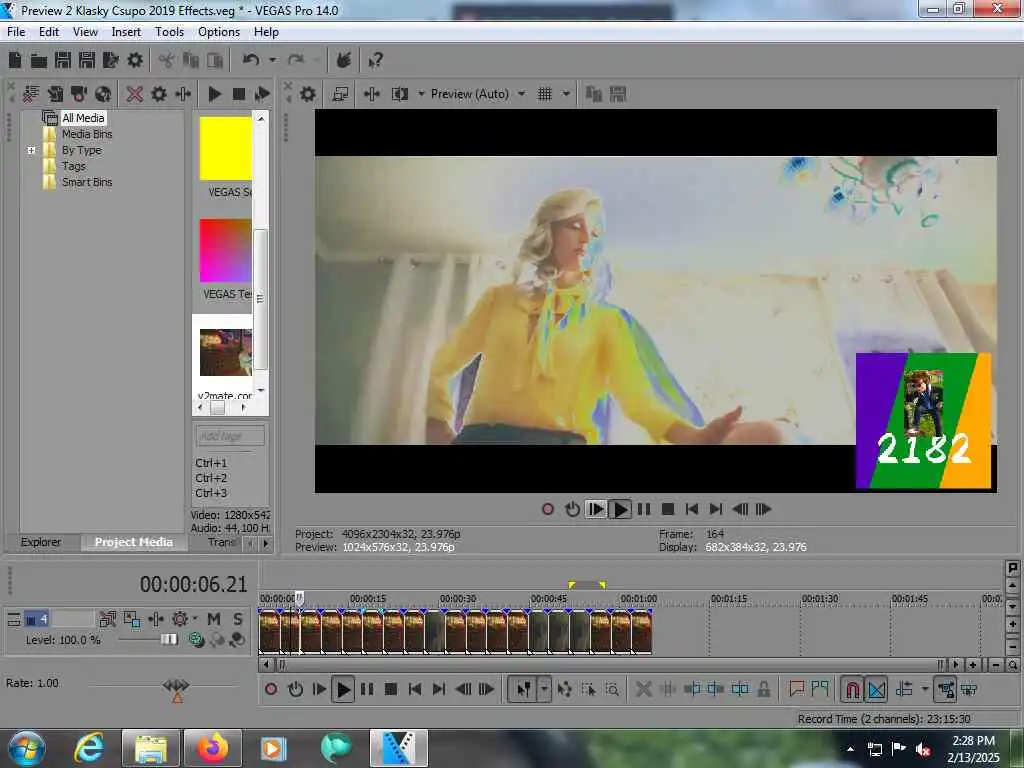1024x768 pixels.
Task: Open the undo history dropdown arrow
Action: [x=272, y=60]
